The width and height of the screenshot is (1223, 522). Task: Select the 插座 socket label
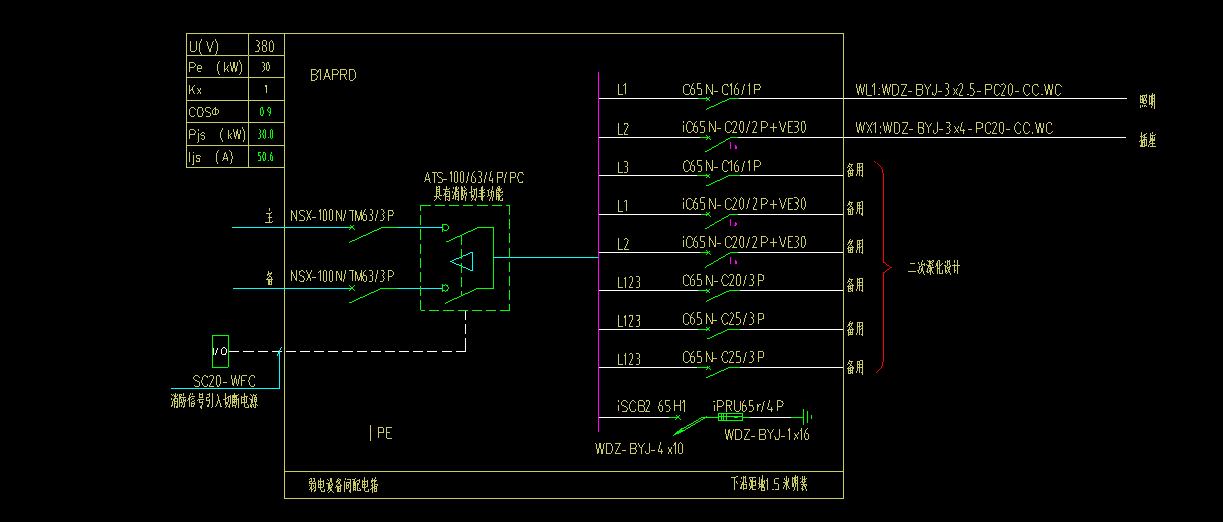click(1147, 141)
